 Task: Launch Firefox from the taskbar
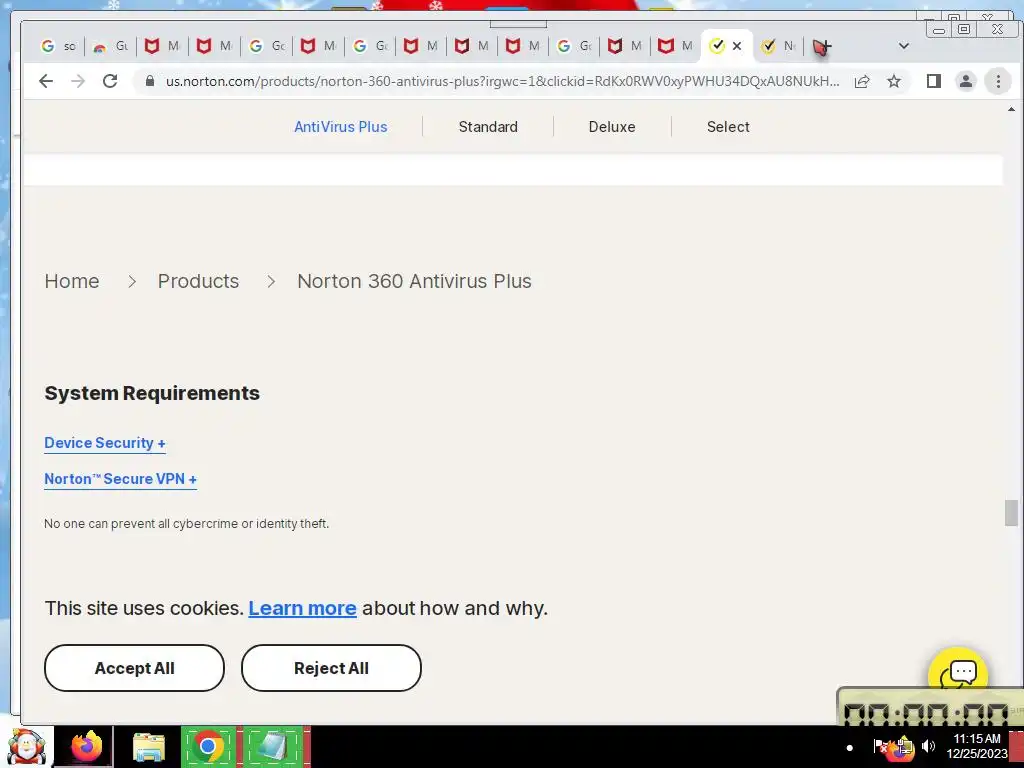(86, 746)
